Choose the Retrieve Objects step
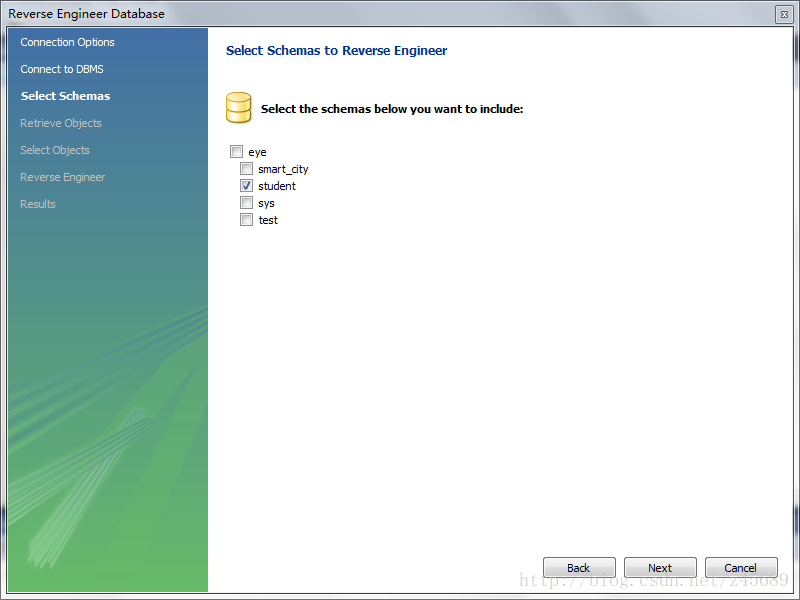This screenshot has height=600, width=800. 61,123
